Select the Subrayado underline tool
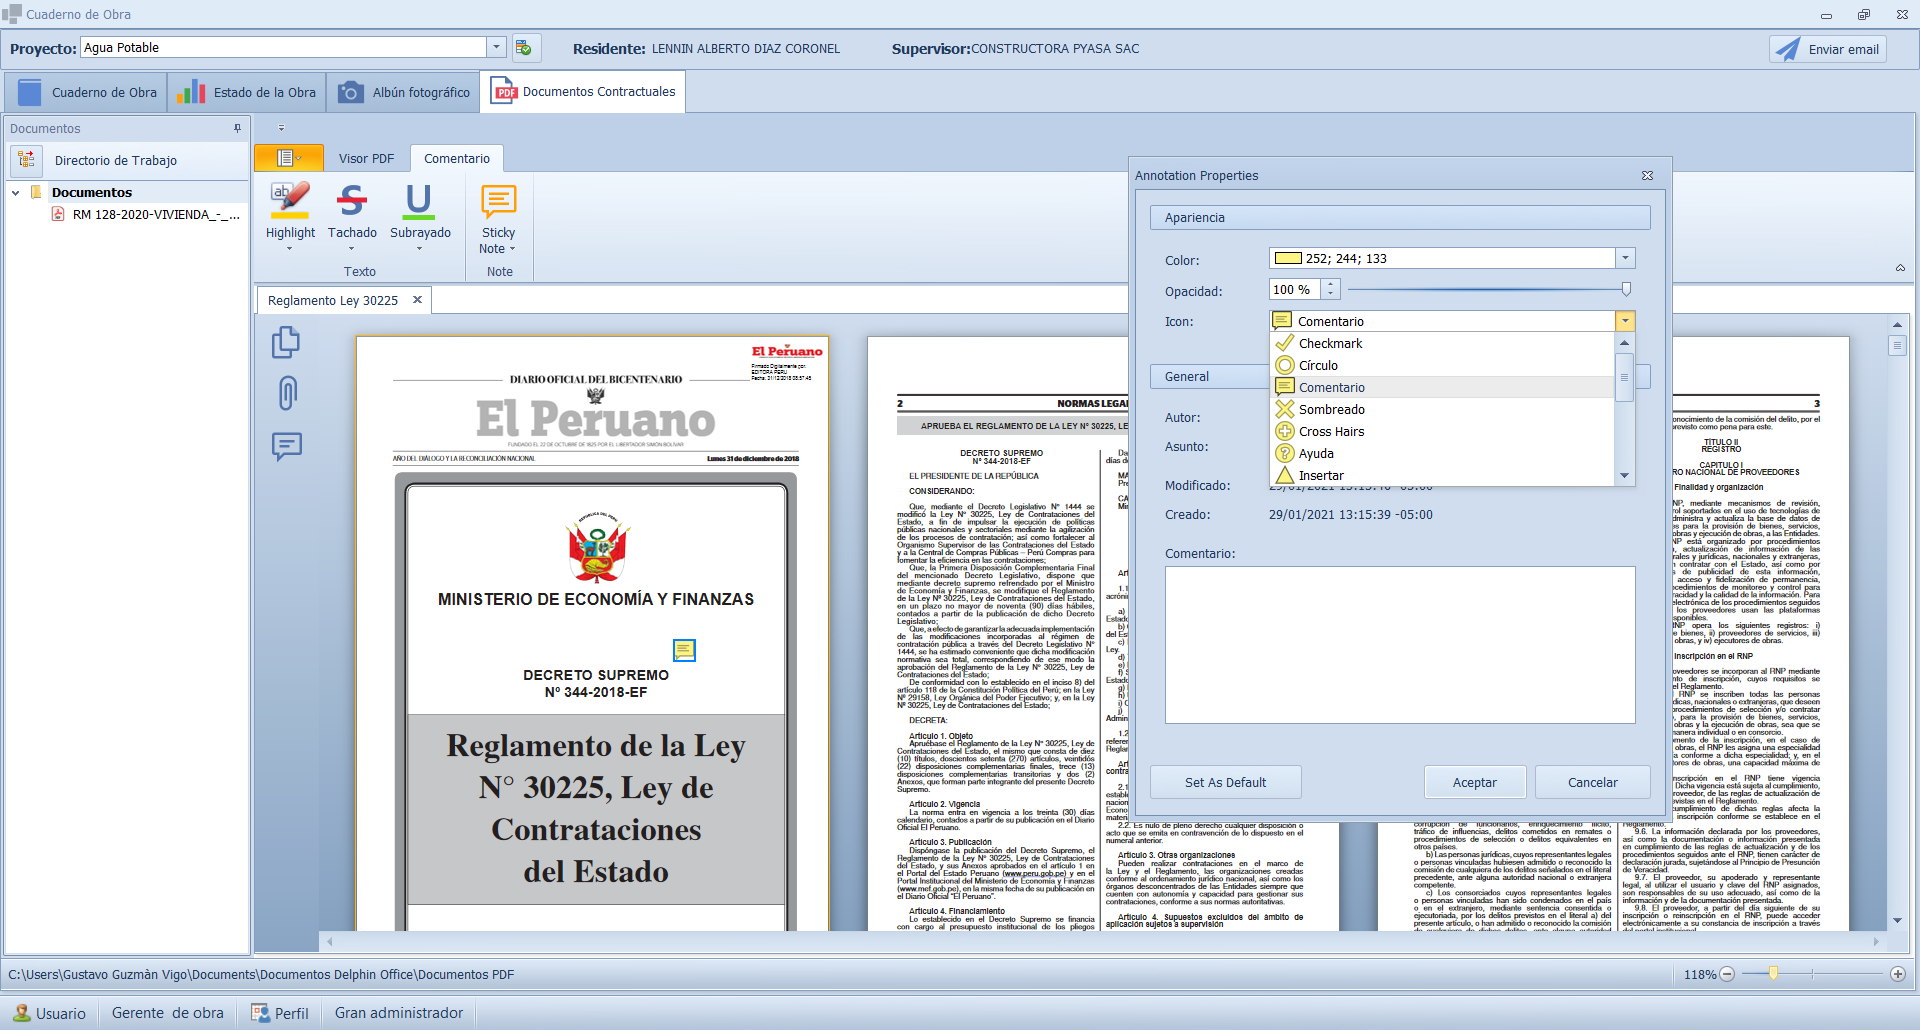 419,212
